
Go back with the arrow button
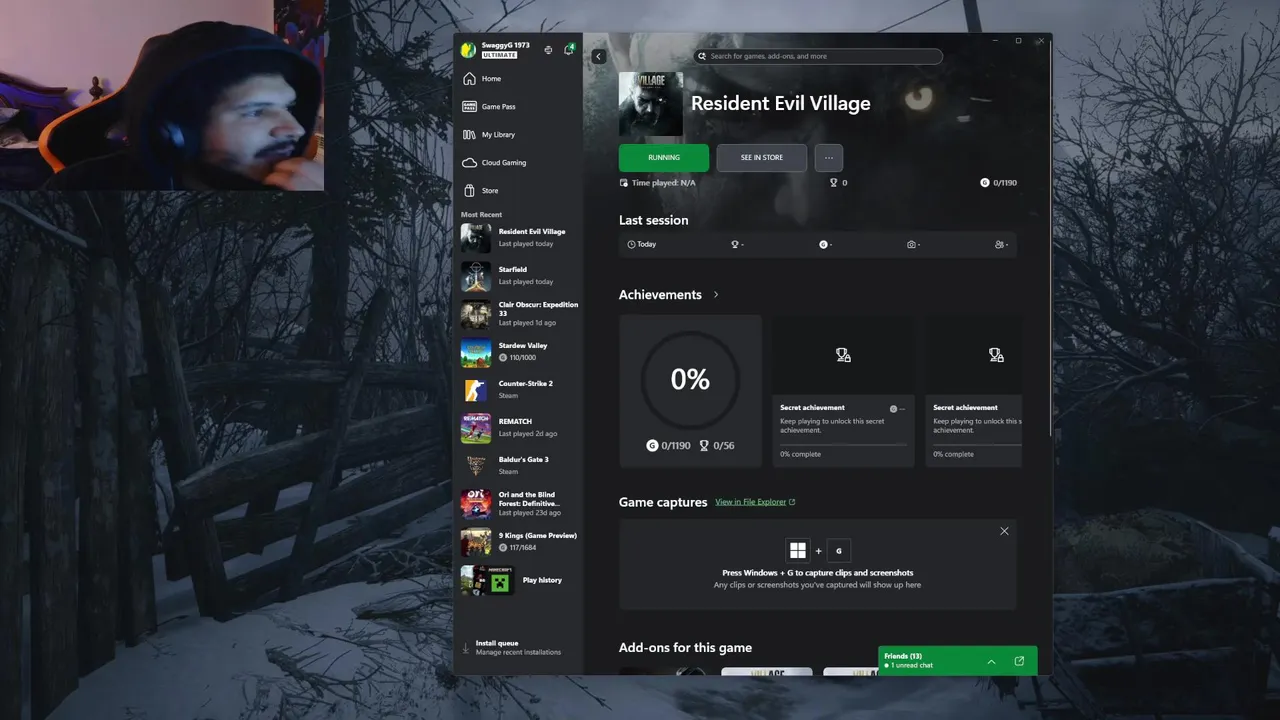tap(598, 57)
